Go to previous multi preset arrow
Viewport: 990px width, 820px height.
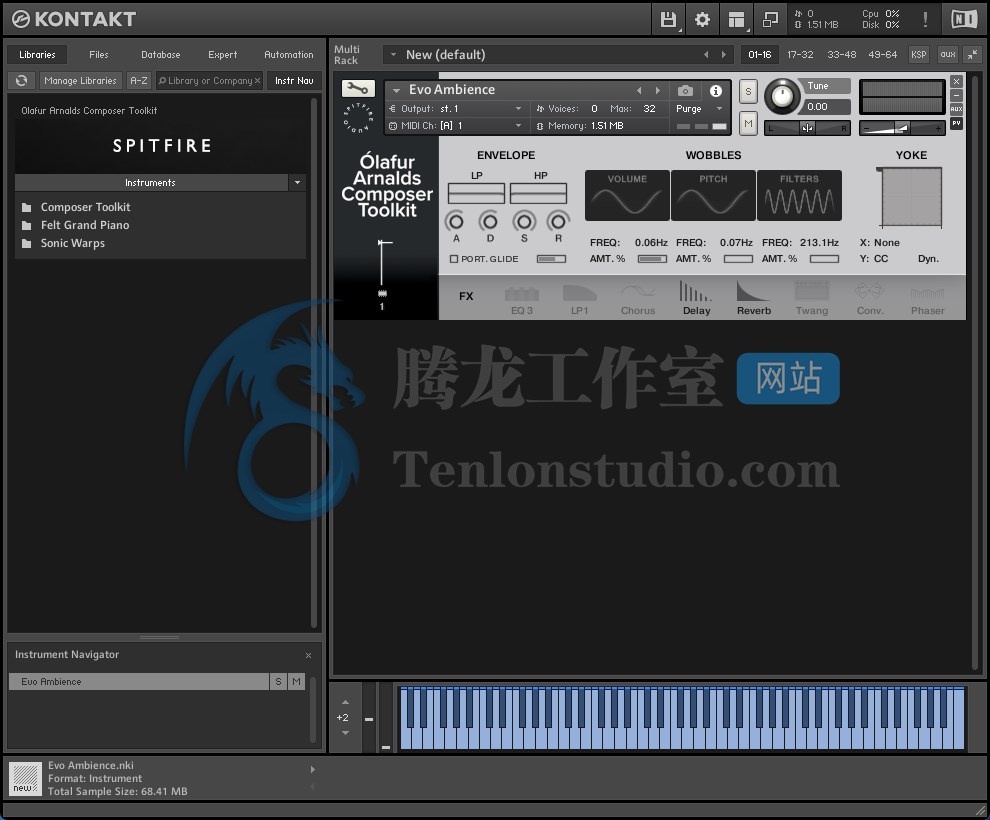[x=706, y=55]
